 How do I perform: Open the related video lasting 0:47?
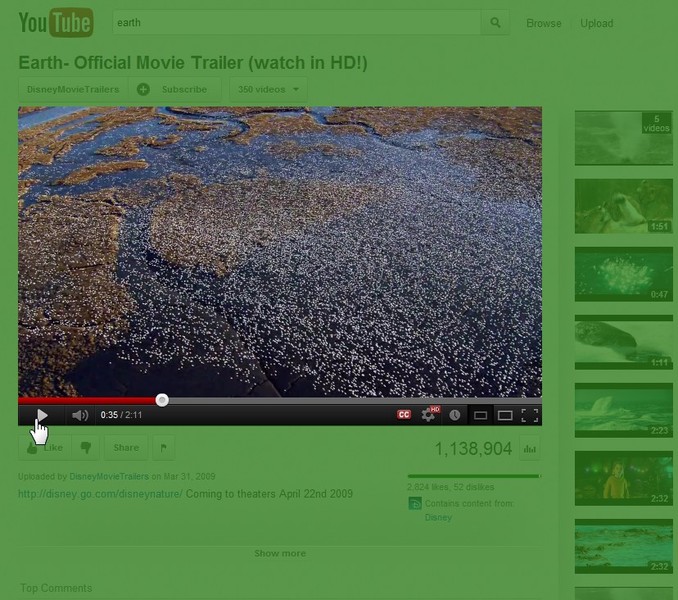pos(624,274)
